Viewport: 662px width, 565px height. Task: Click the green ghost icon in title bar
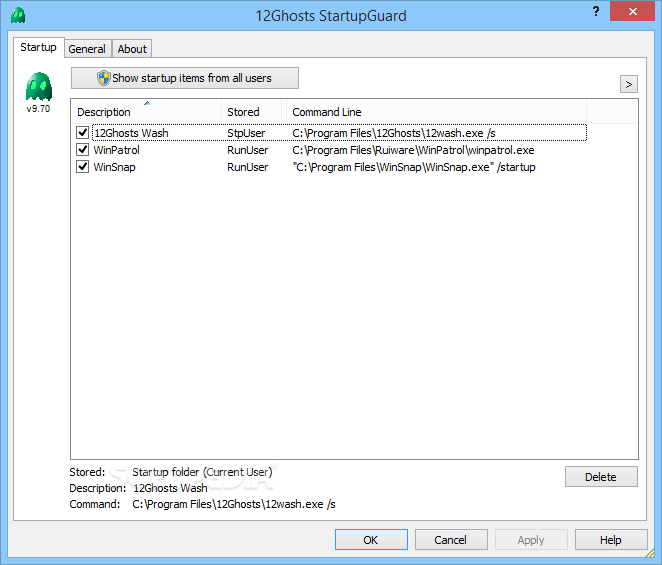point(18,15)
